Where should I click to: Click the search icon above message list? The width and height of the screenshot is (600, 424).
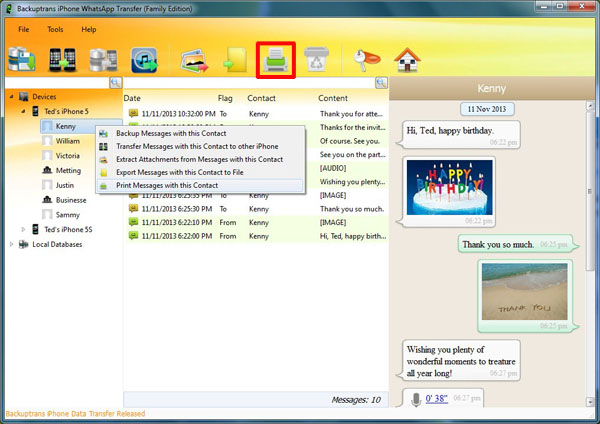click(x=381, y=82)
